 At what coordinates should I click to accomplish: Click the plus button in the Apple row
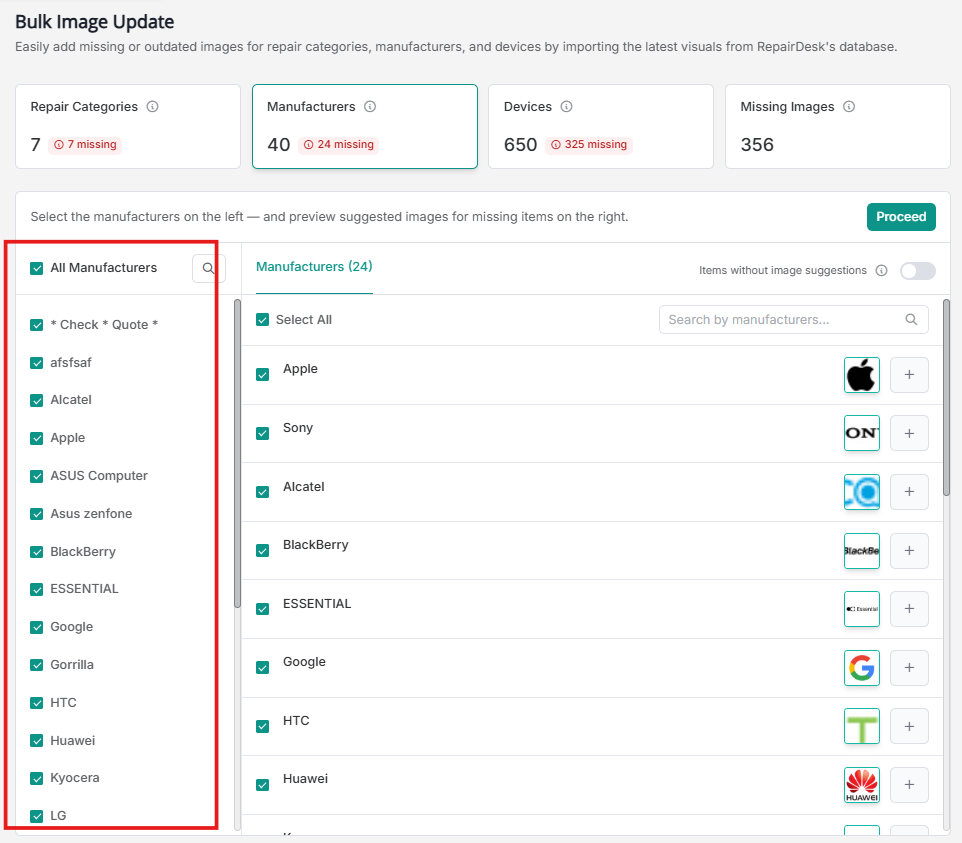(909, 376)
